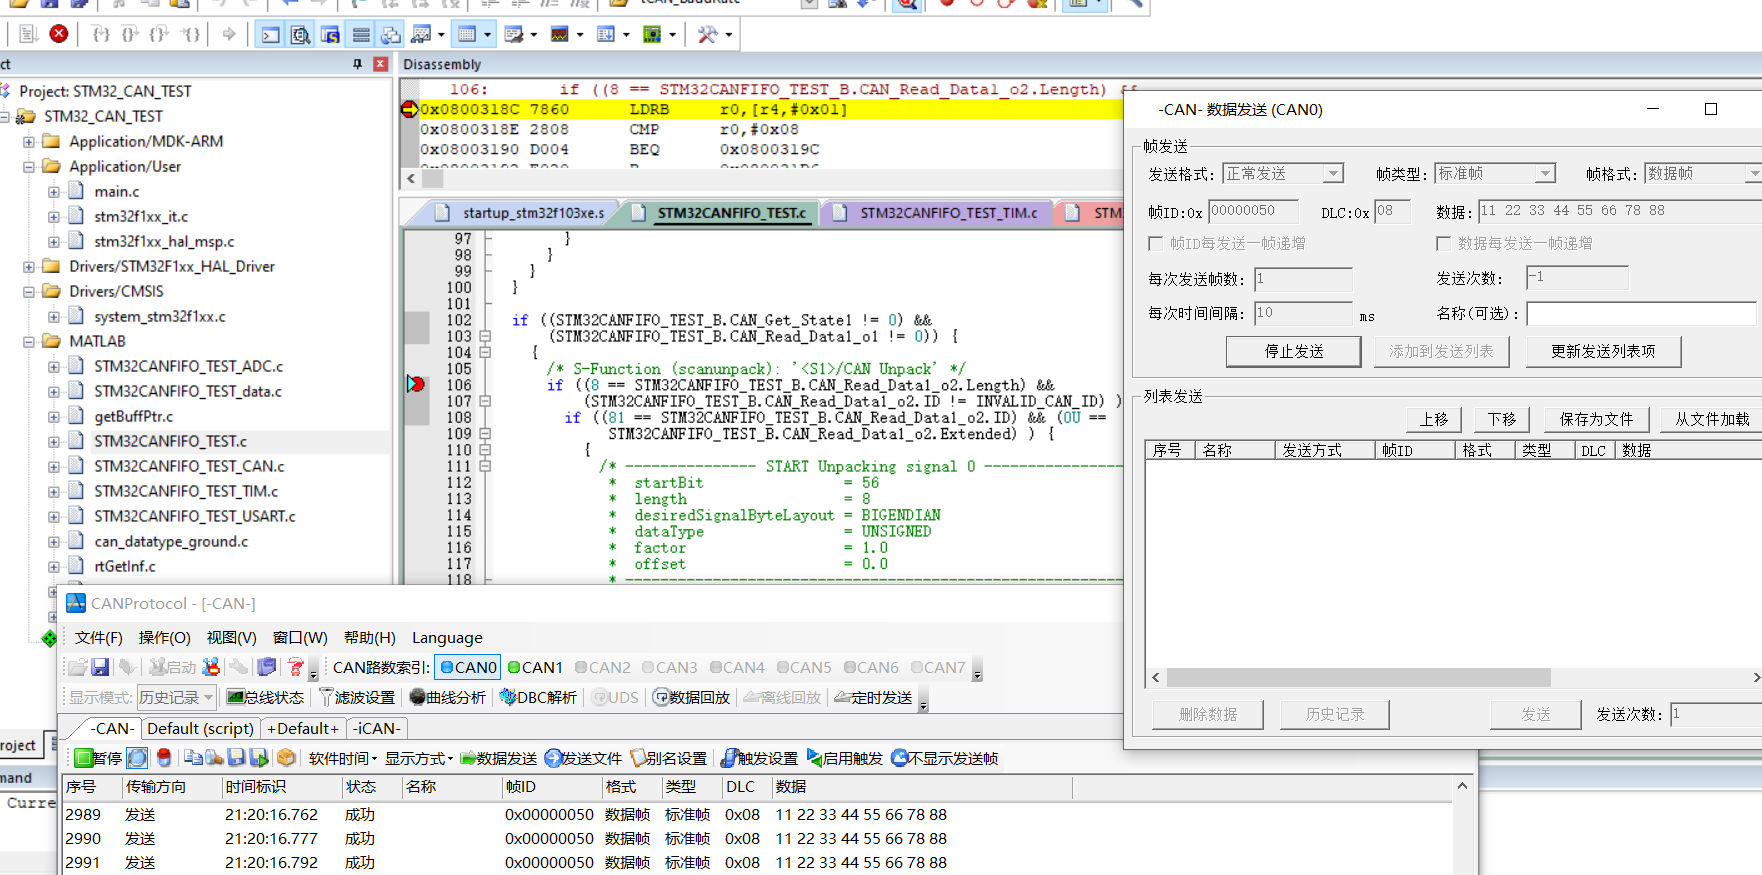The width and height of the screenshot is (1762, 875).
Task: Click 启用触发 enable trigger
Action: [845, 758]
